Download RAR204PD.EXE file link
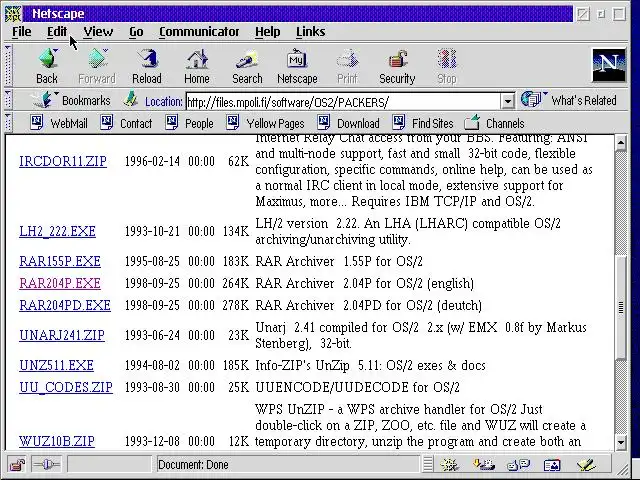The height and width of the screenshot is (480, 640). pos(65,305)
